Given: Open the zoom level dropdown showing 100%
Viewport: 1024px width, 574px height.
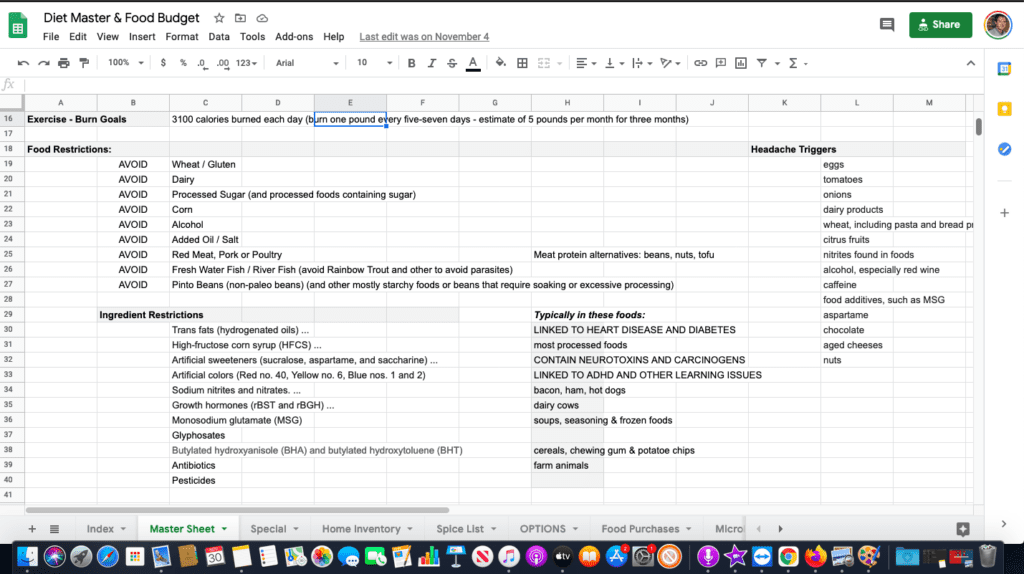Looking at the screenshot, I should pyautogui.click(x=125, y=63).
